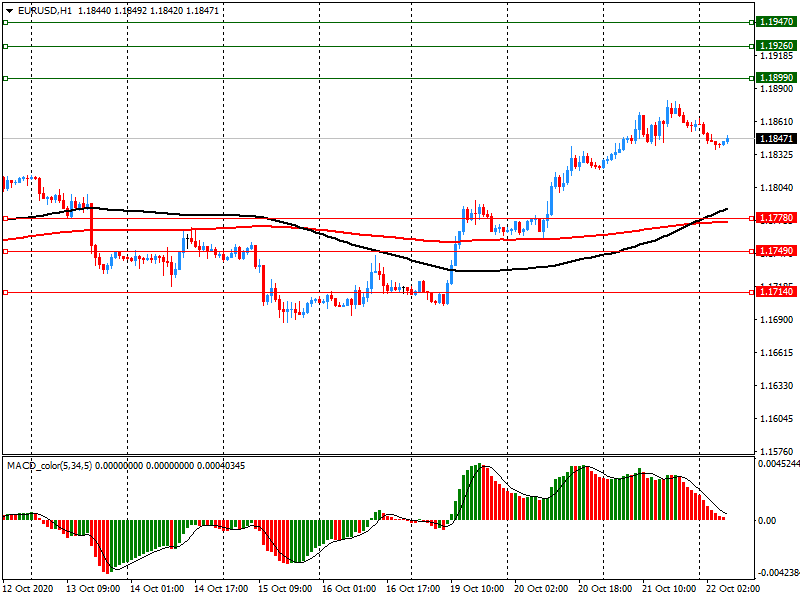Click the latest candle at the current price

click(728, 139)
